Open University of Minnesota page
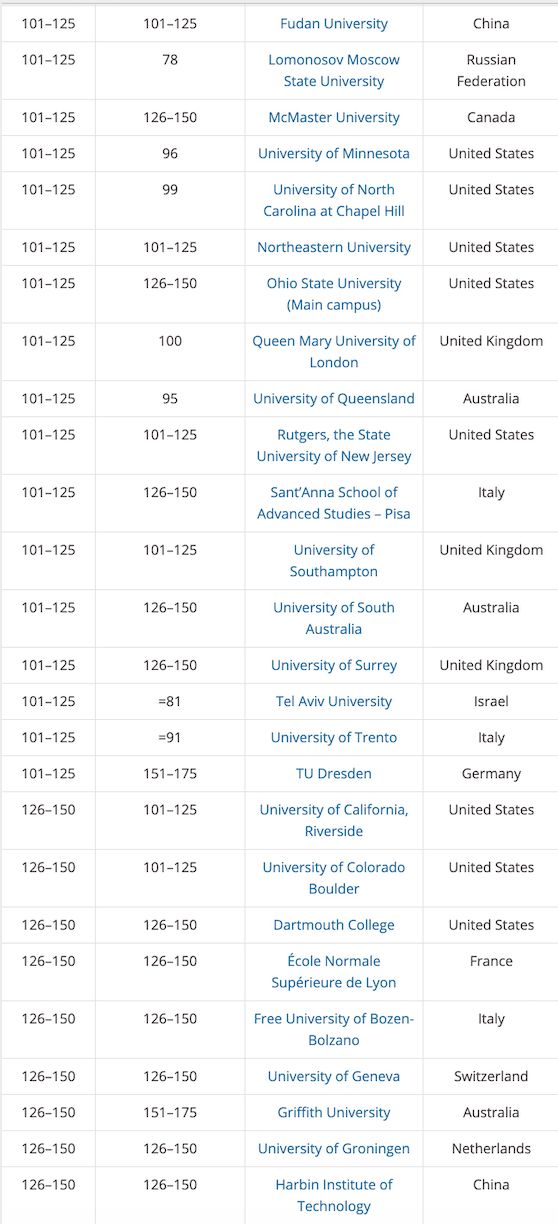The image size is (558, 1224). click(x=334, y=153)
